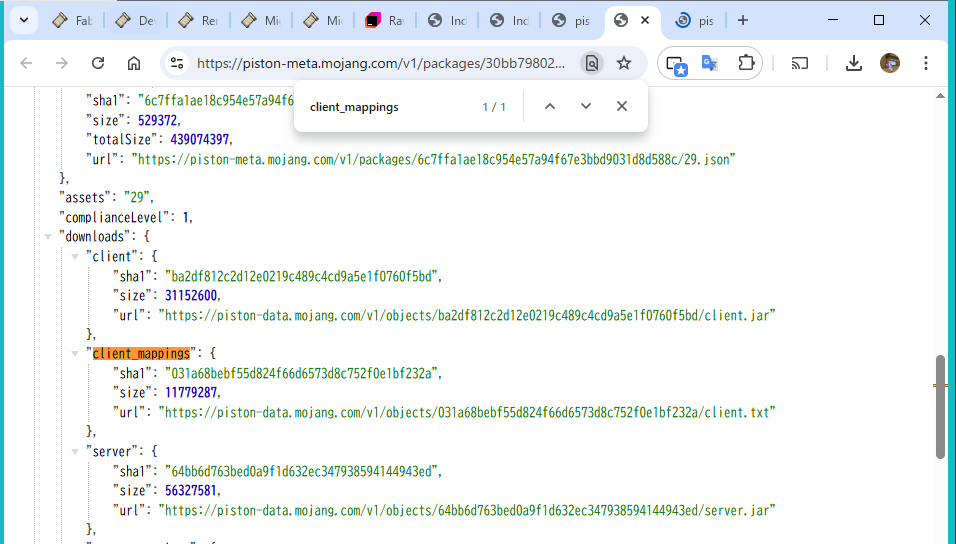Viewport: 956px width, 544px height.
Task: Click the cast media icon
Action: pyautogui.click(x=800, y=63)
